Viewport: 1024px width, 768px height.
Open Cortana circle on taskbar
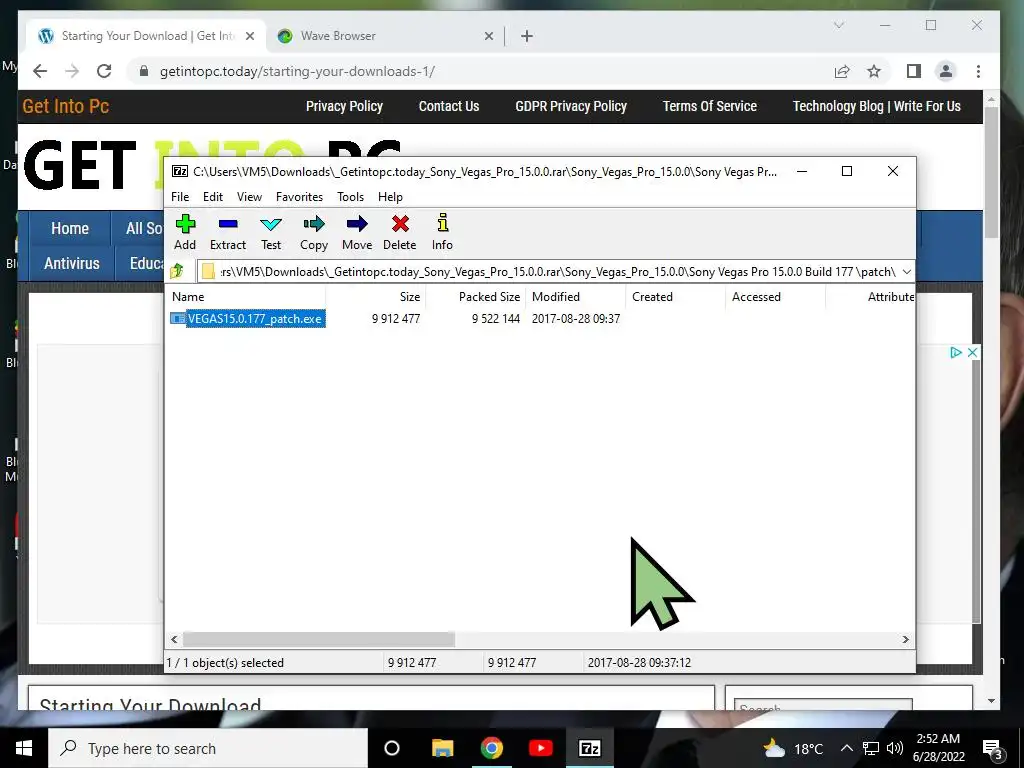coord(392,748)
